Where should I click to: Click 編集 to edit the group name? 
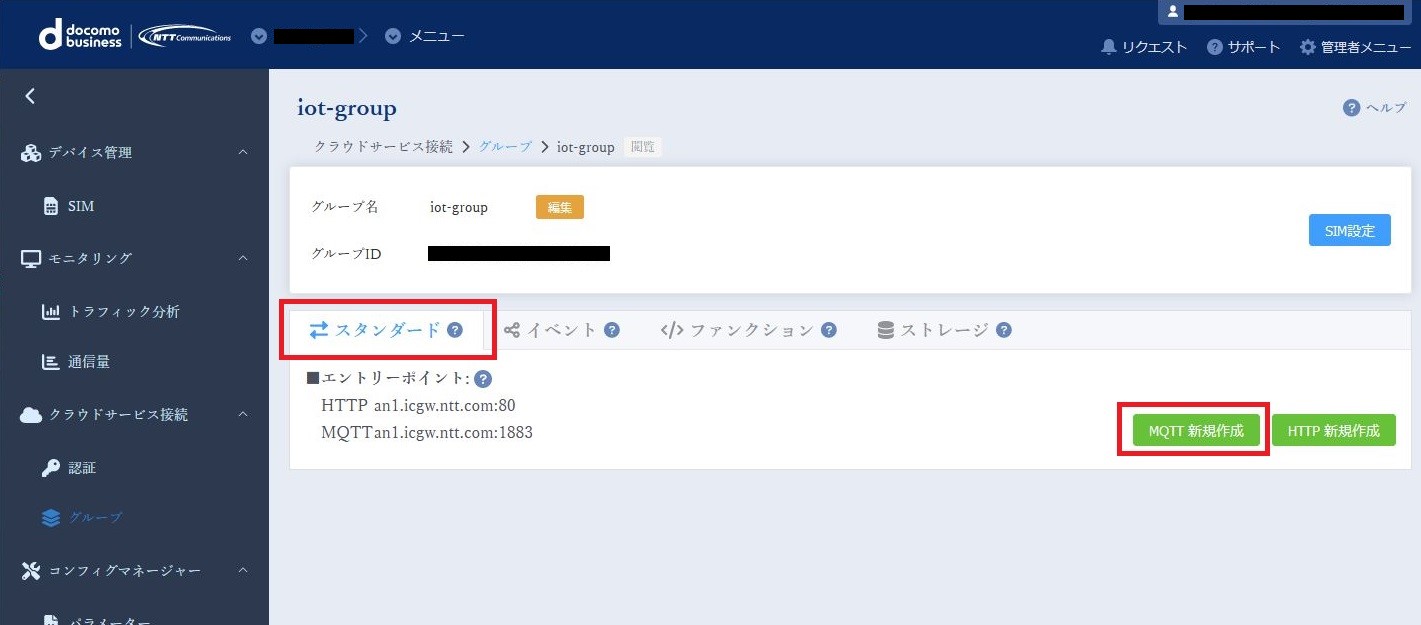(x=559, y=207)
